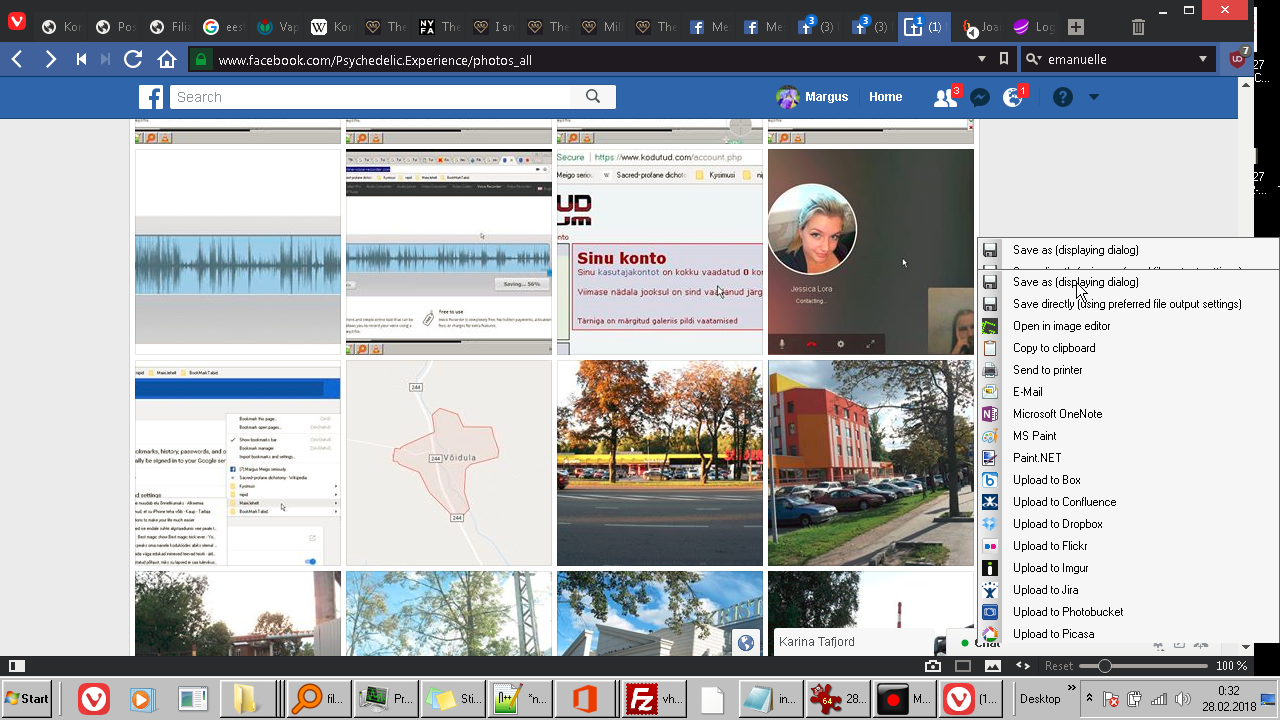Select Copy to clipboard

click(x=1128, y=348)
